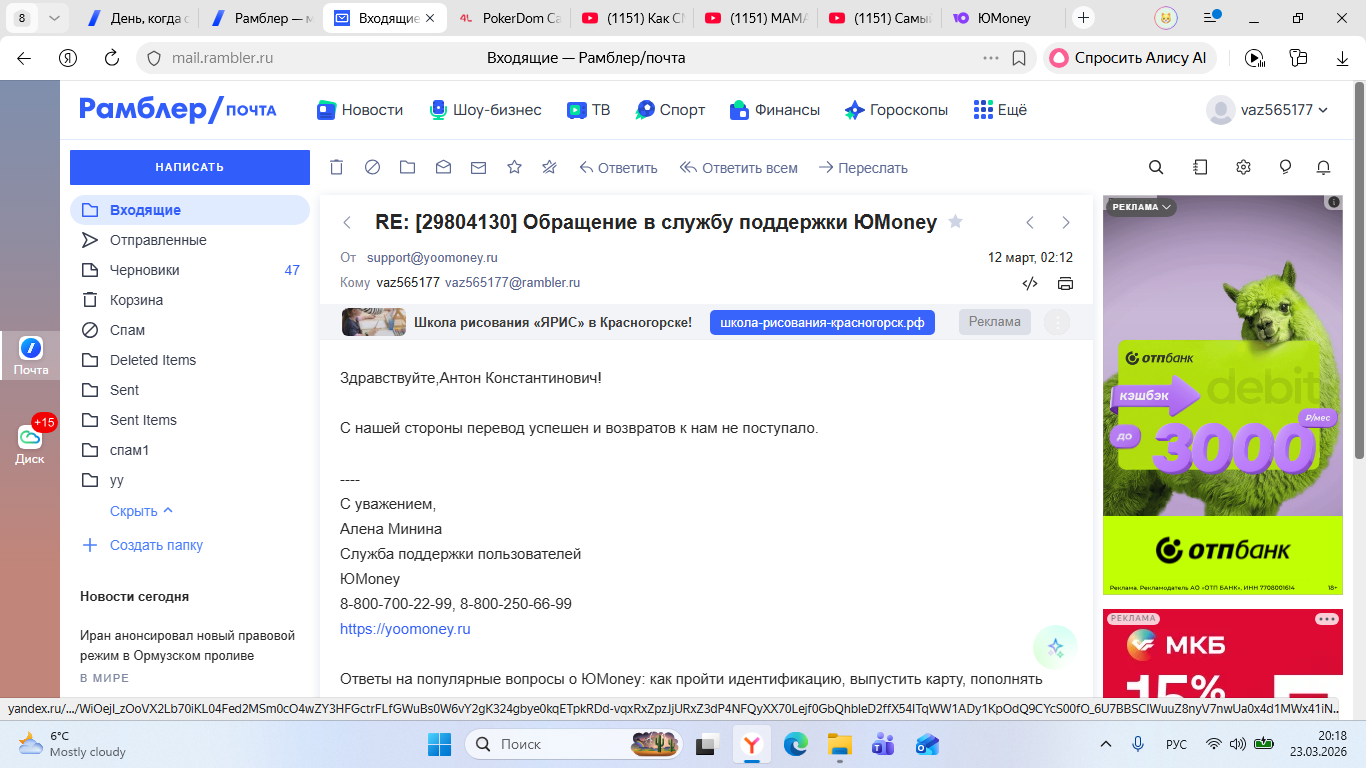1366x768 pixels.
Task: Open mail settings via the gear icon
Action: click(1243, 168)
